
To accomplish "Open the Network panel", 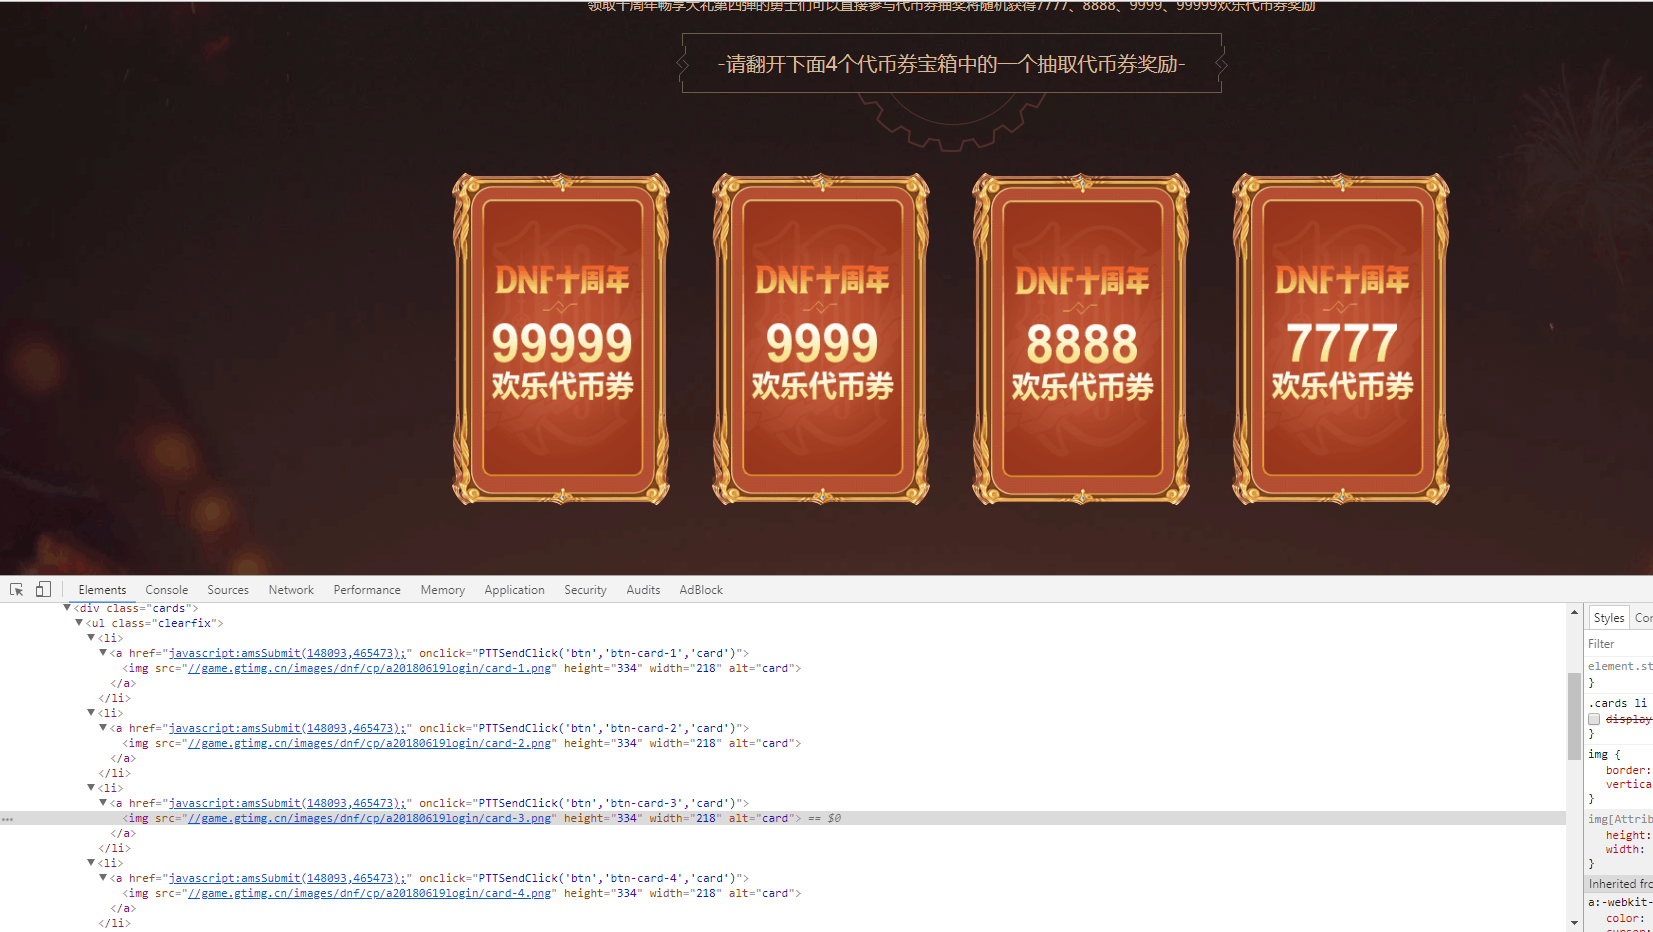I will (291, 589).
